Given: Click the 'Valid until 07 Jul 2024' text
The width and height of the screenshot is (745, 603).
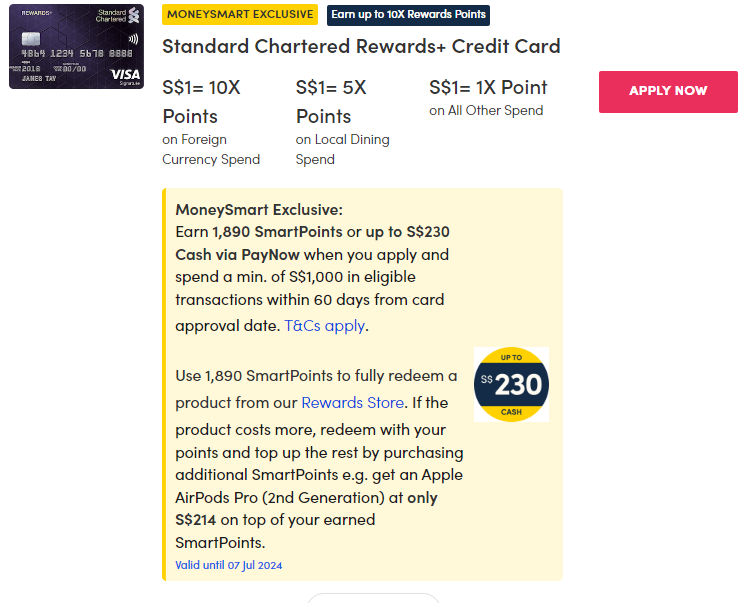Looking at the screenshot, I should pyautogui.click(x=229, y=566).
